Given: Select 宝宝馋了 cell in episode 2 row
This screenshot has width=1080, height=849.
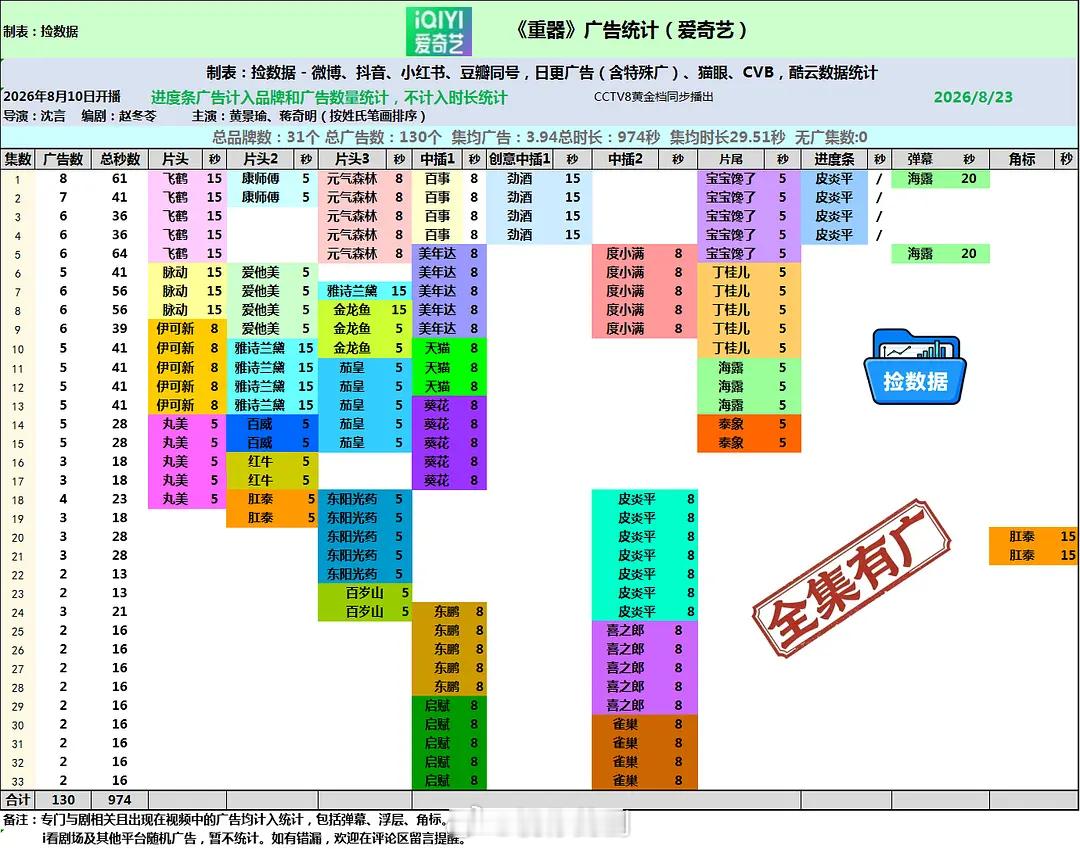Looking at the screenshot, I should tap(731, 197).
